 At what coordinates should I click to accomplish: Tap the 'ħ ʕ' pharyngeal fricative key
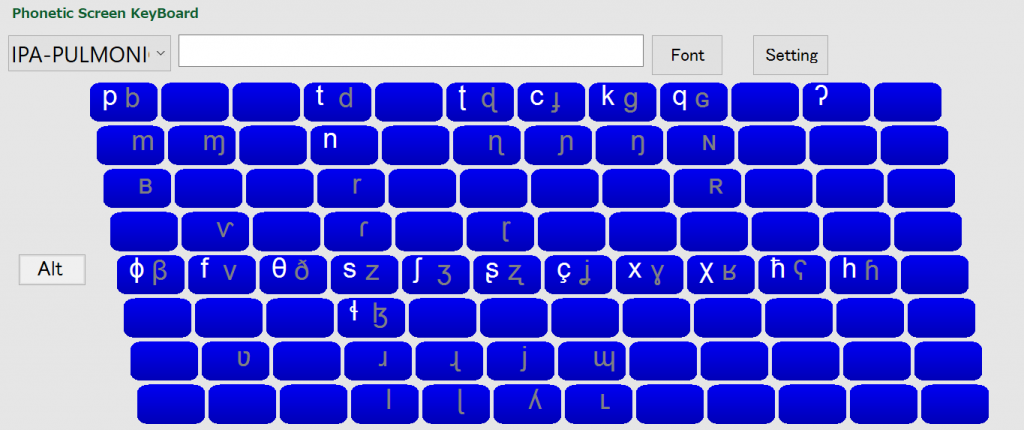[x=792, y=274]
